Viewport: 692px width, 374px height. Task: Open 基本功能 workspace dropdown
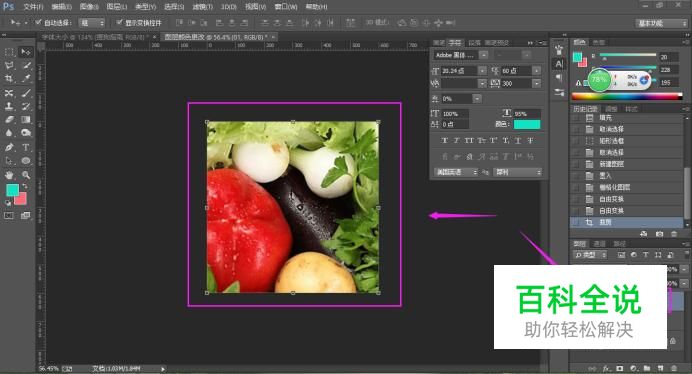661,23
